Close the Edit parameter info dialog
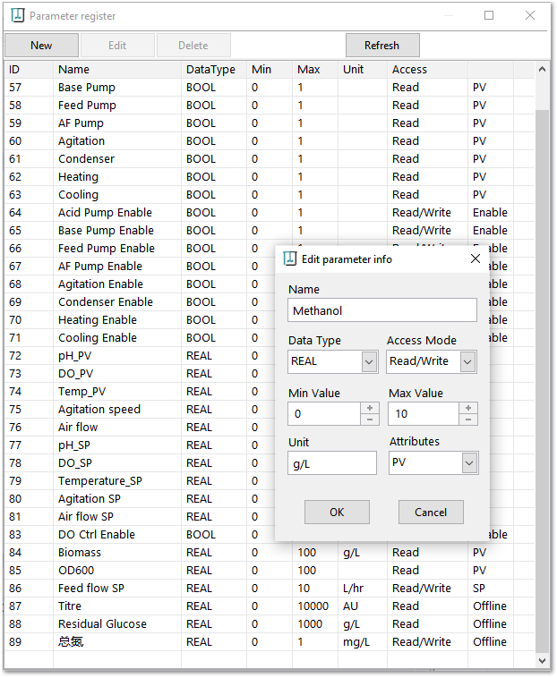Screen dimensions: 557x678 pos(475,259)
